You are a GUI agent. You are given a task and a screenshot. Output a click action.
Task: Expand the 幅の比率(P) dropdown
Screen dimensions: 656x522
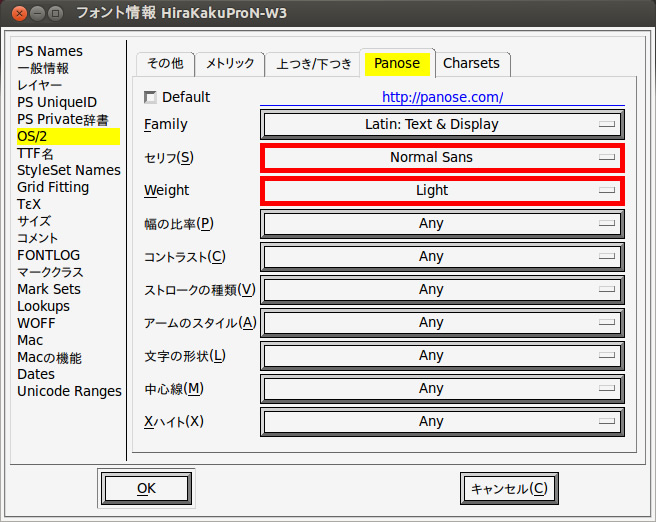[442, 223]
